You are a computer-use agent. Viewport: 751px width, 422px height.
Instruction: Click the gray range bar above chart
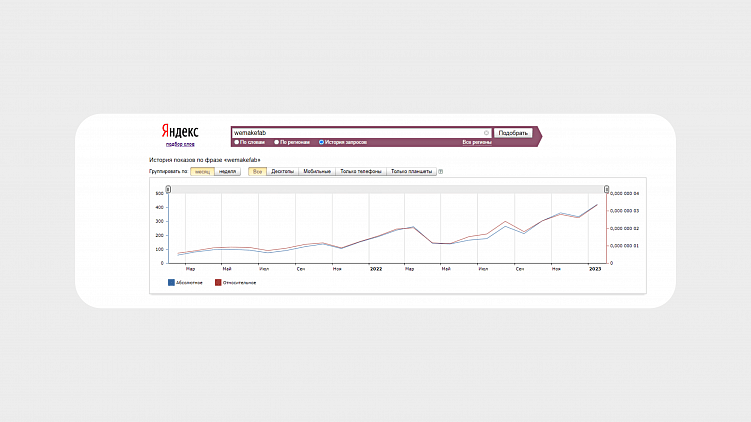click(387, 190)
